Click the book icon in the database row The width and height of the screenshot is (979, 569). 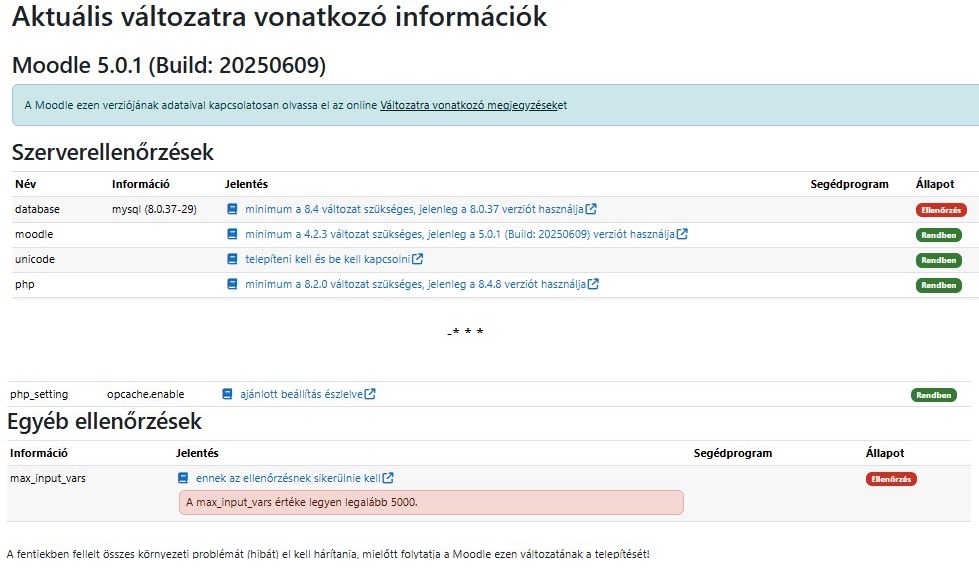click(232, 209)
